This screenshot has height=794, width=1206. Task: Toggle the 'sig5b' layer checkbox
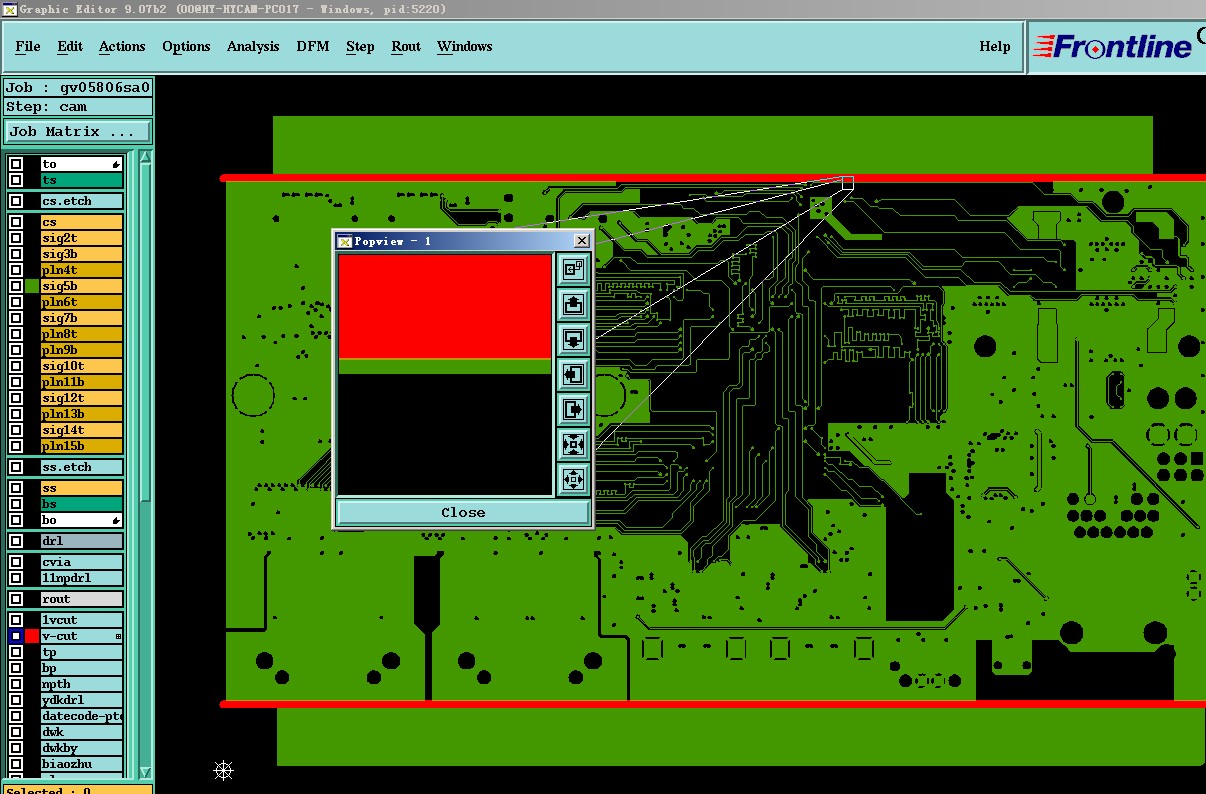click(x=16, y=286)
